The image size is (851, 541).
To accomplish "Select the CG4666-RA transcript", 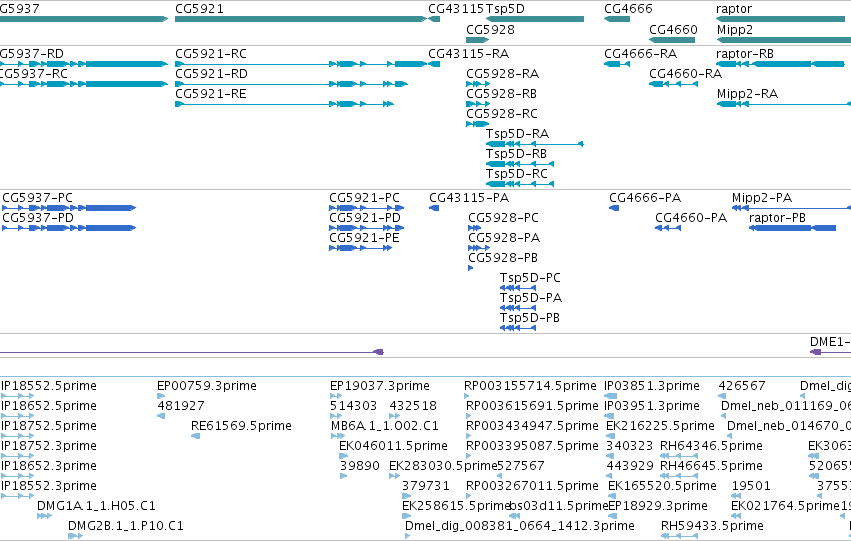I will point(640,54).
